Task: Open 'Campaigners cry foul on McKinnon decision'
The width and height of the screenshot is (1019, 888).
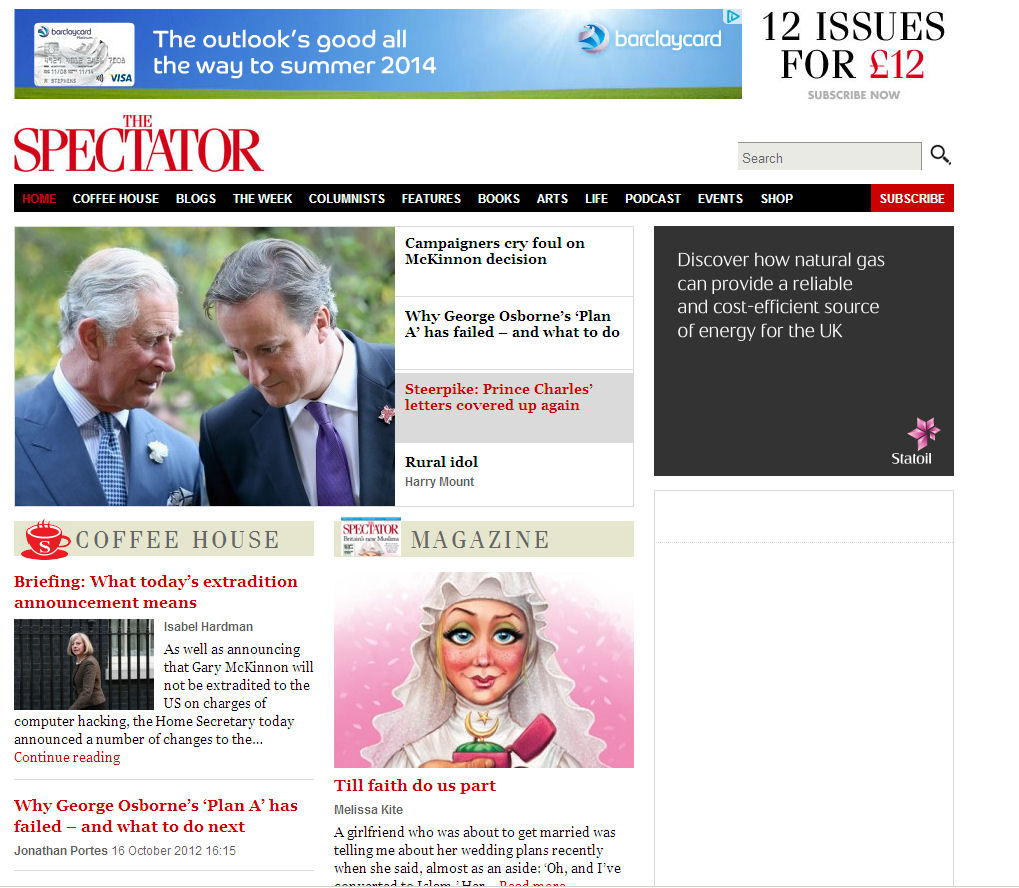Action: pos(494,251)
